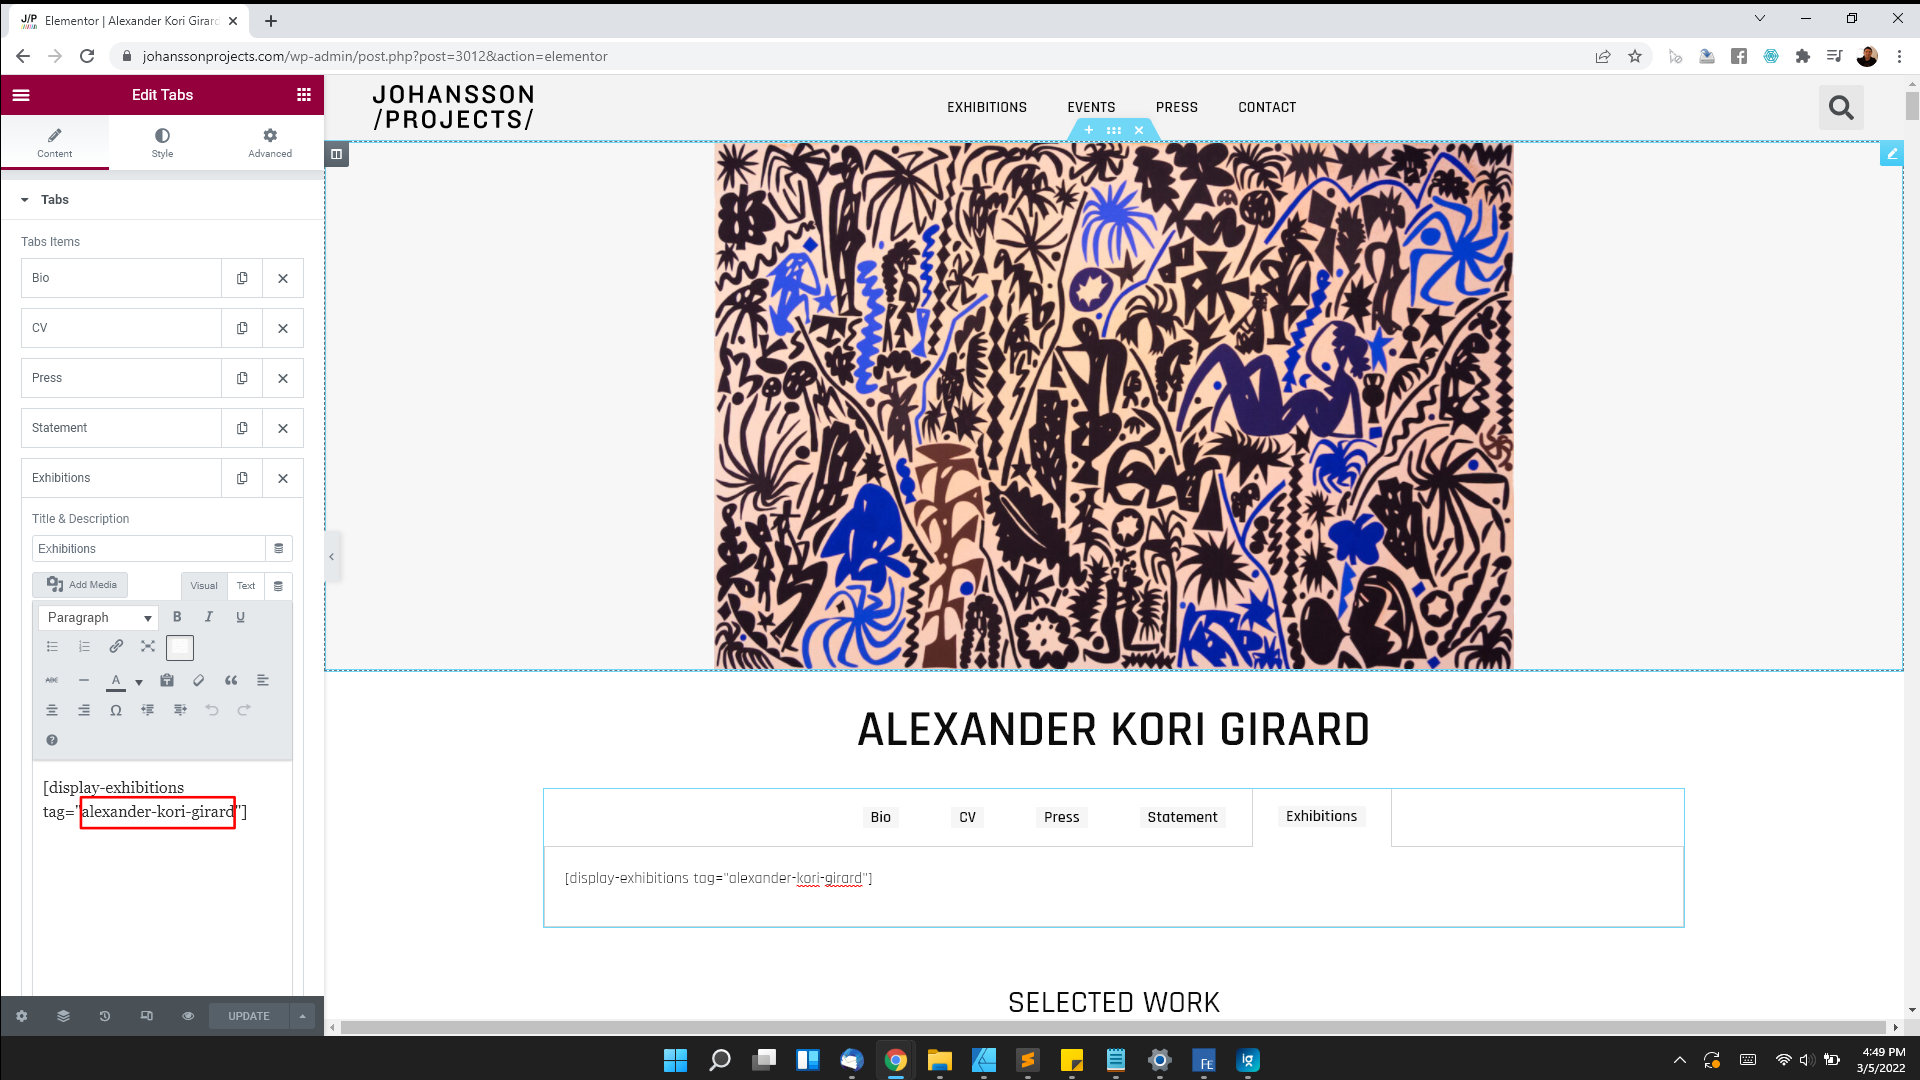Open the Elementor hamburger menu
This screenshot has height=1080, width=1920.
21,95
